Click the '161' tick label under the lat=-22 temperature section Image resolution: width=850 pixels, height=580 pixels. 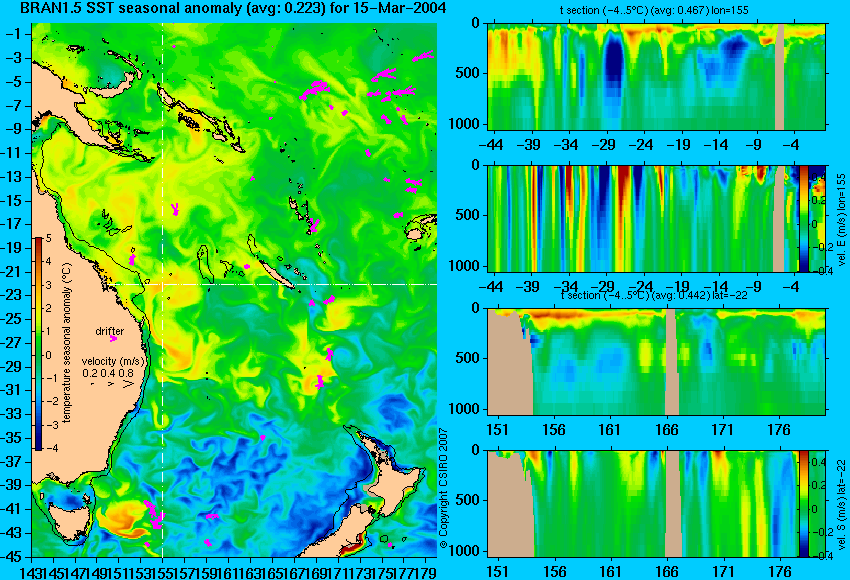coord(610,430)
